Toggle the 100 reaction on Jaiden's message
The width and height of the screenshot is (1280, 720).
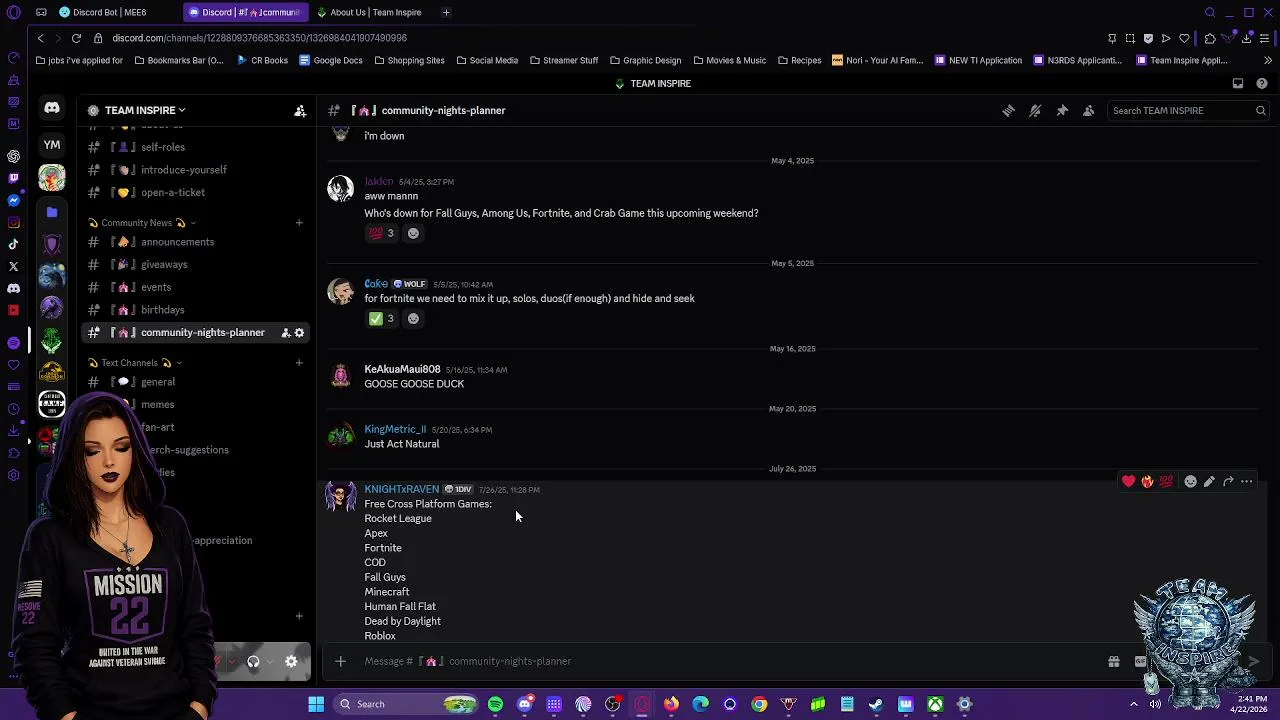pyautogui.click(x=382, y=233)
